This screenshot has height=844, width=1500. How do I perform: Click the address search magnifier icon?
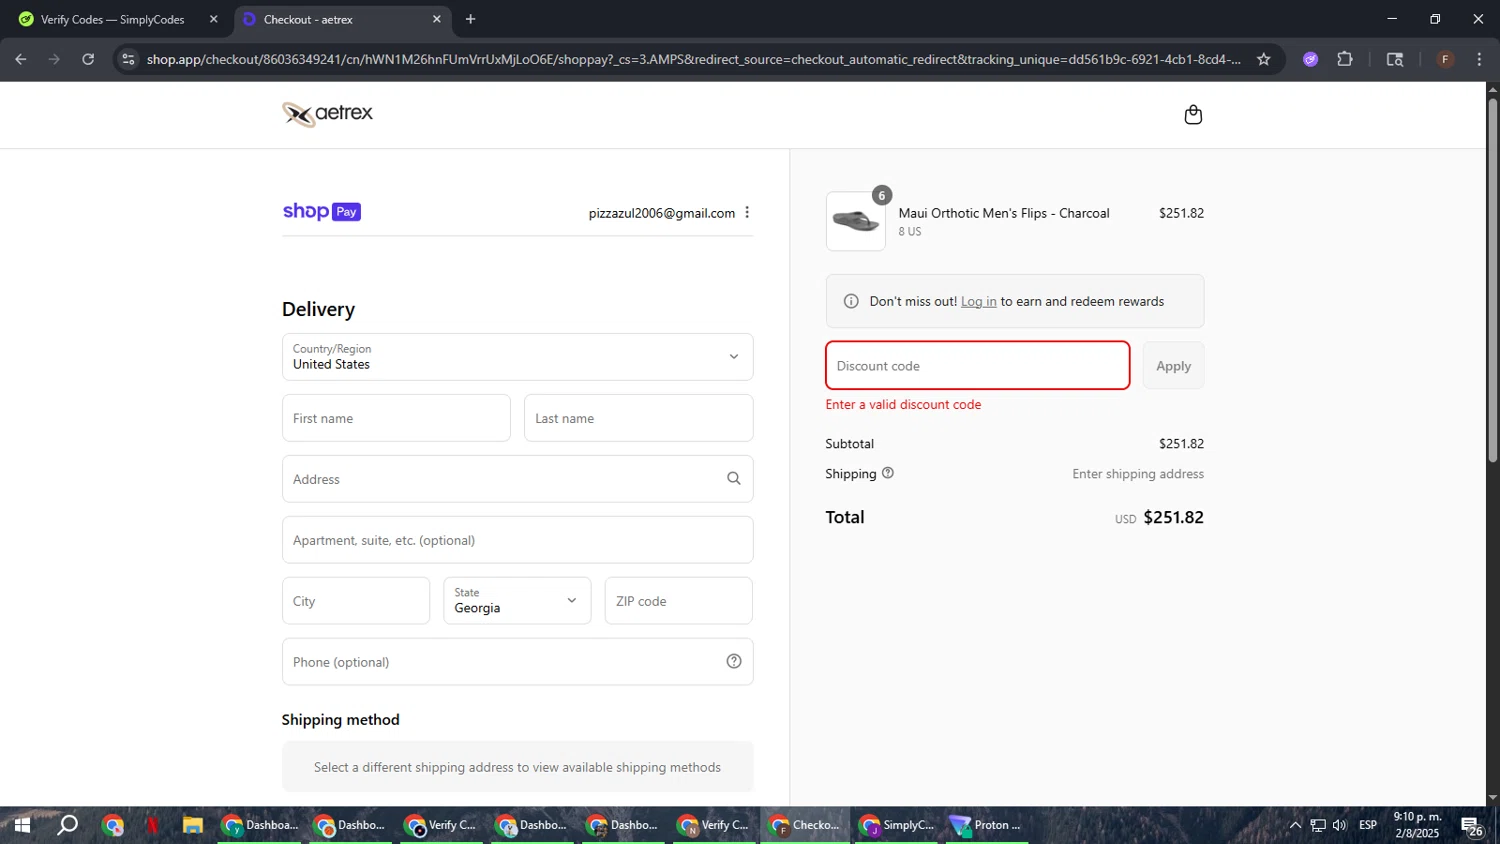(x=734, y=479)
